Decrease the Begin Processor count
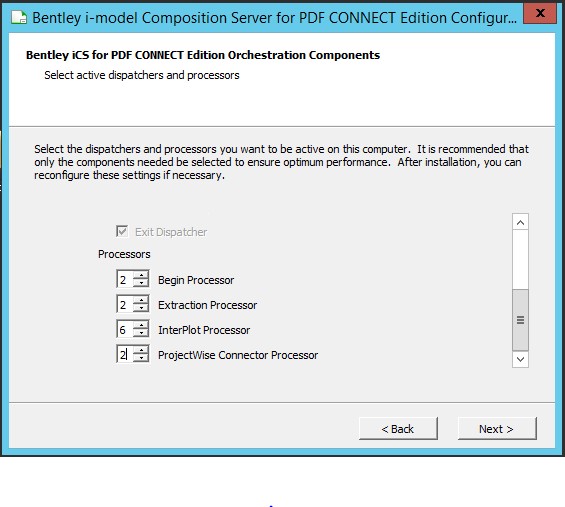 (141, 283)
